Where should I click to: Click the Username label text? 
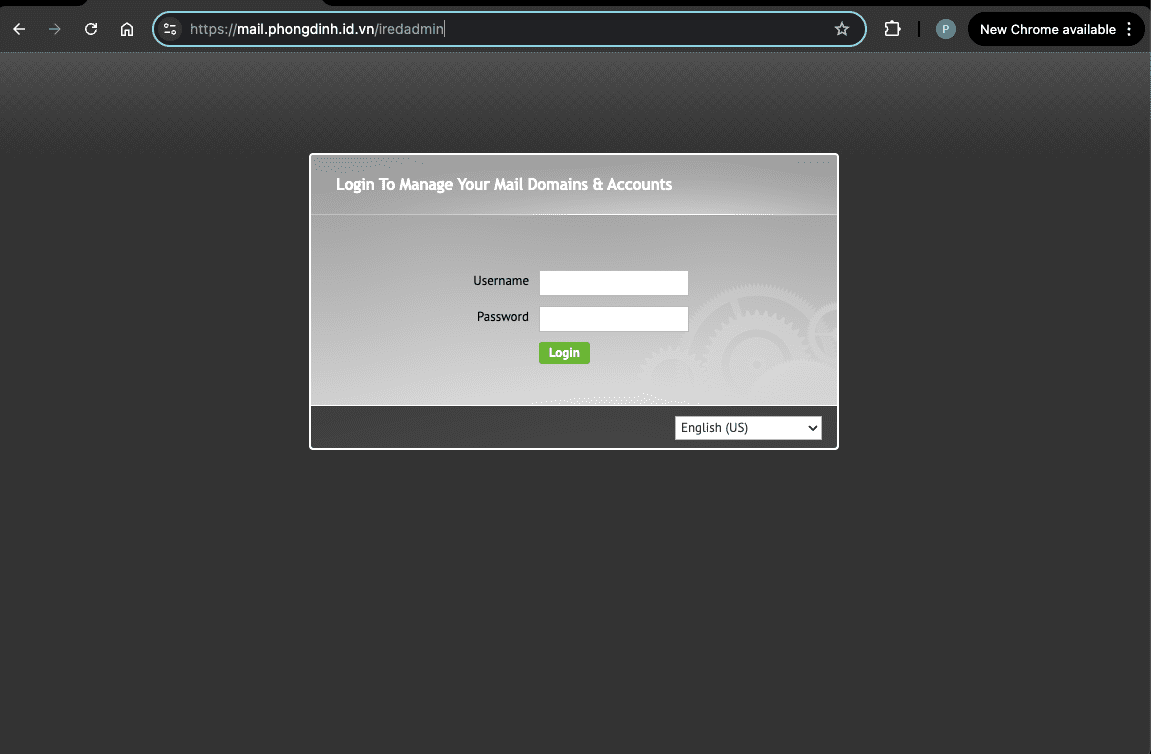(501, 280)
